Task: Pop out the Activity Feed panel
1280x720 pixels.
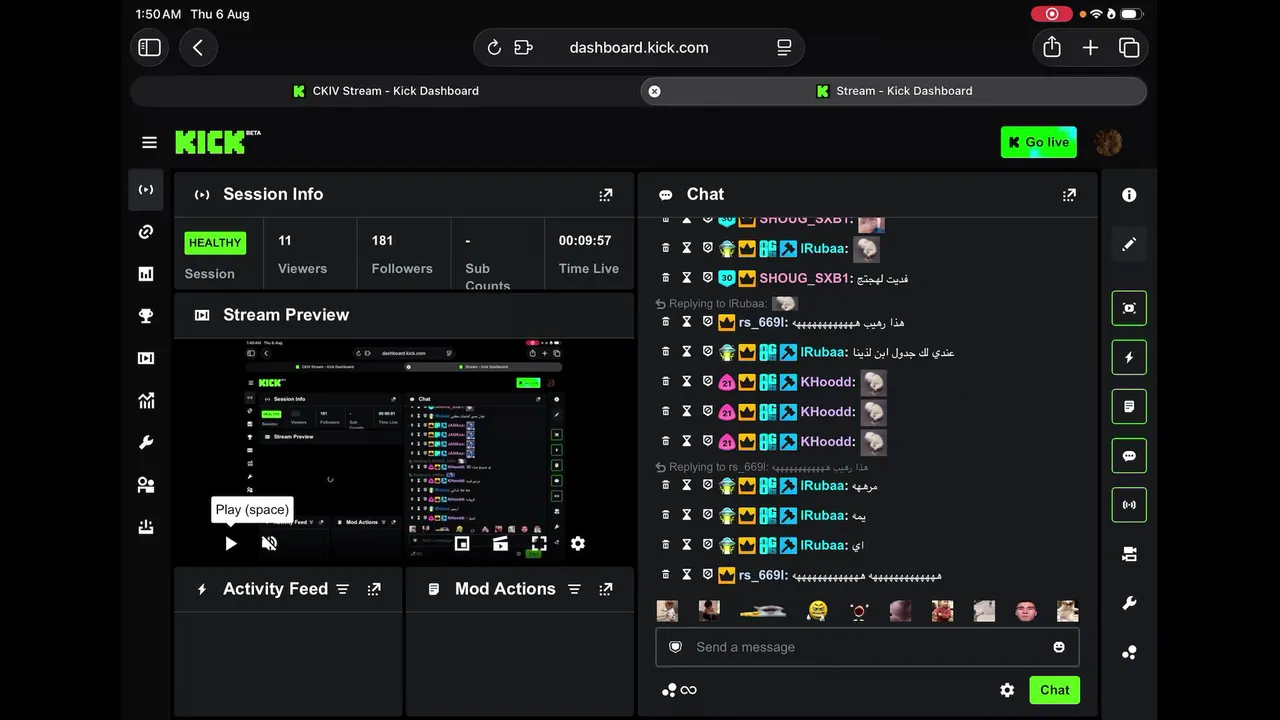Action: [x=374, y=589]
